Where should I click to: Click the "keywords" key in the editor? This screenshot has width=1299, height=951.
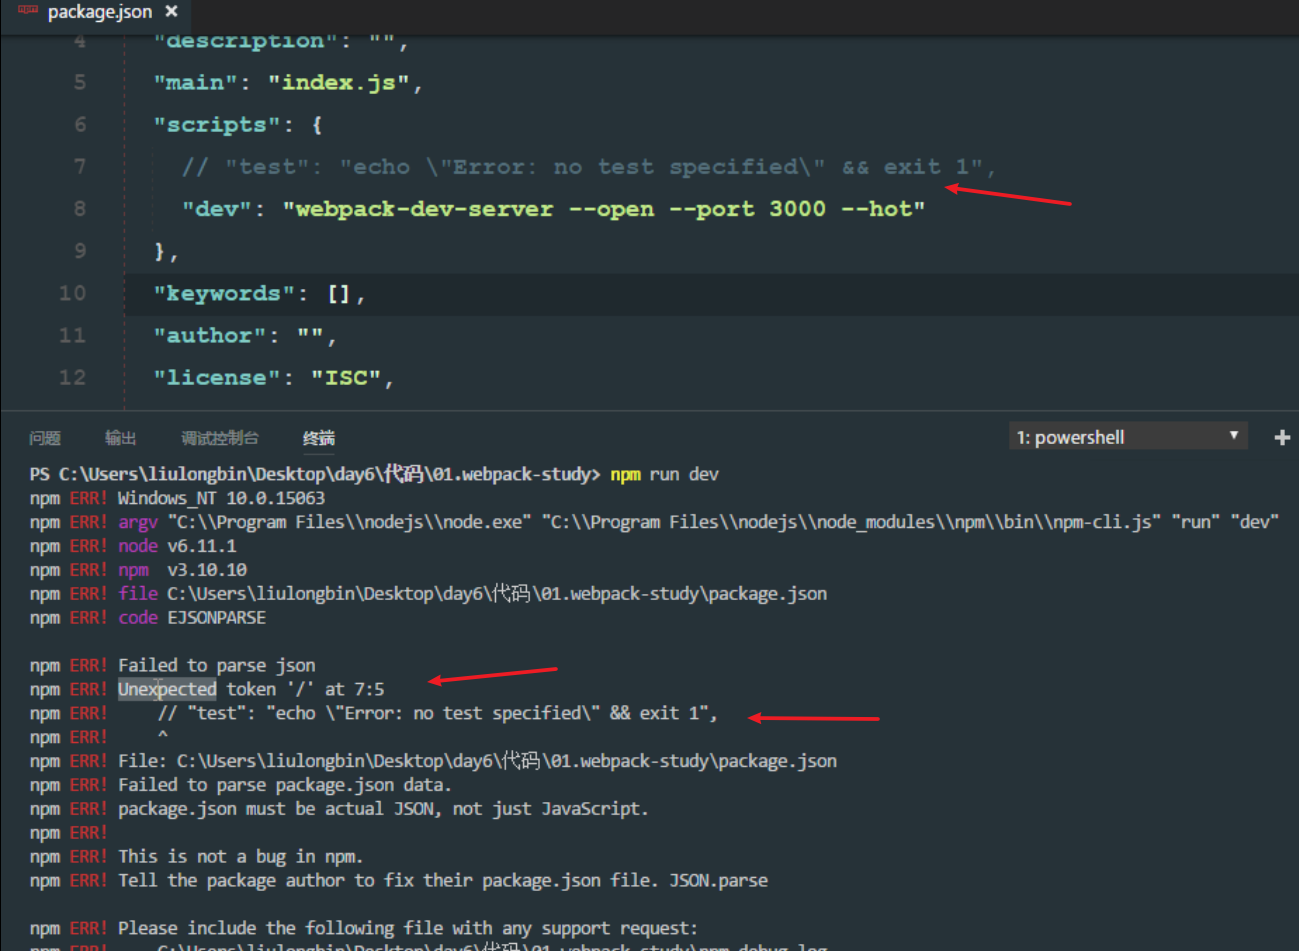click(x=224, y=293)
